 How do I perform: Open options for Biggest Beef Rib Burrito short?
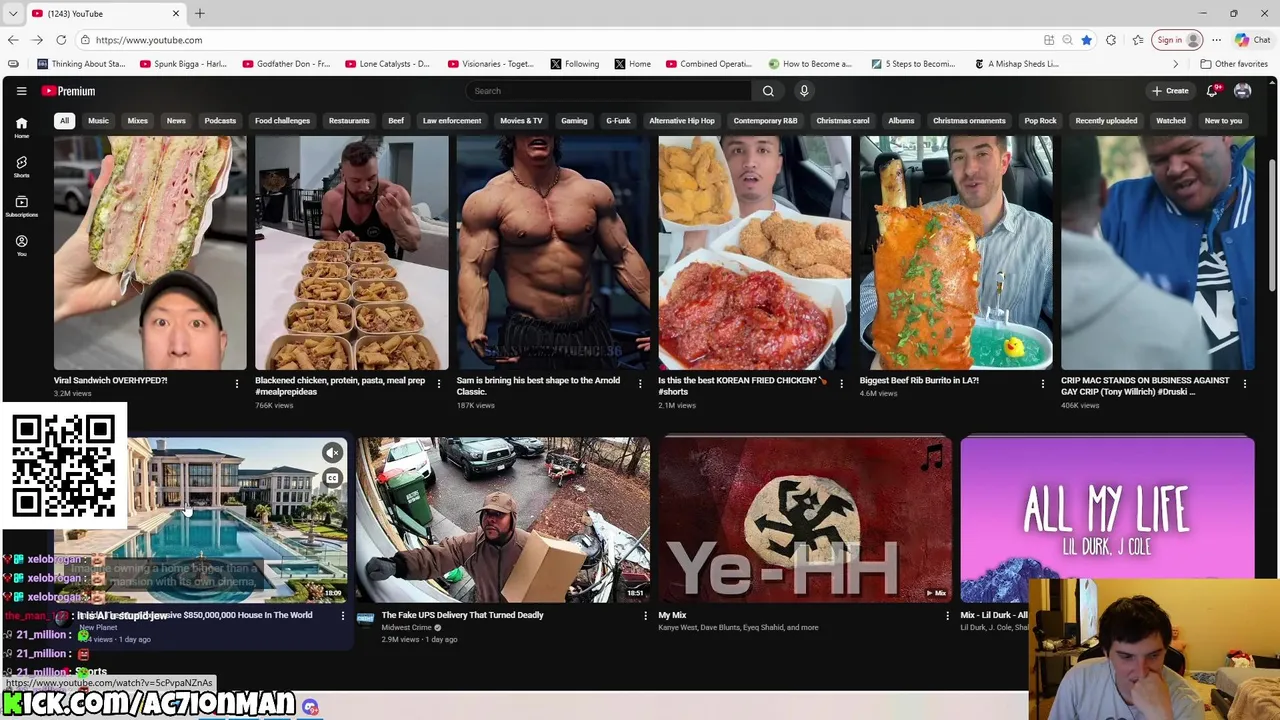click(x=1043, y=384)
